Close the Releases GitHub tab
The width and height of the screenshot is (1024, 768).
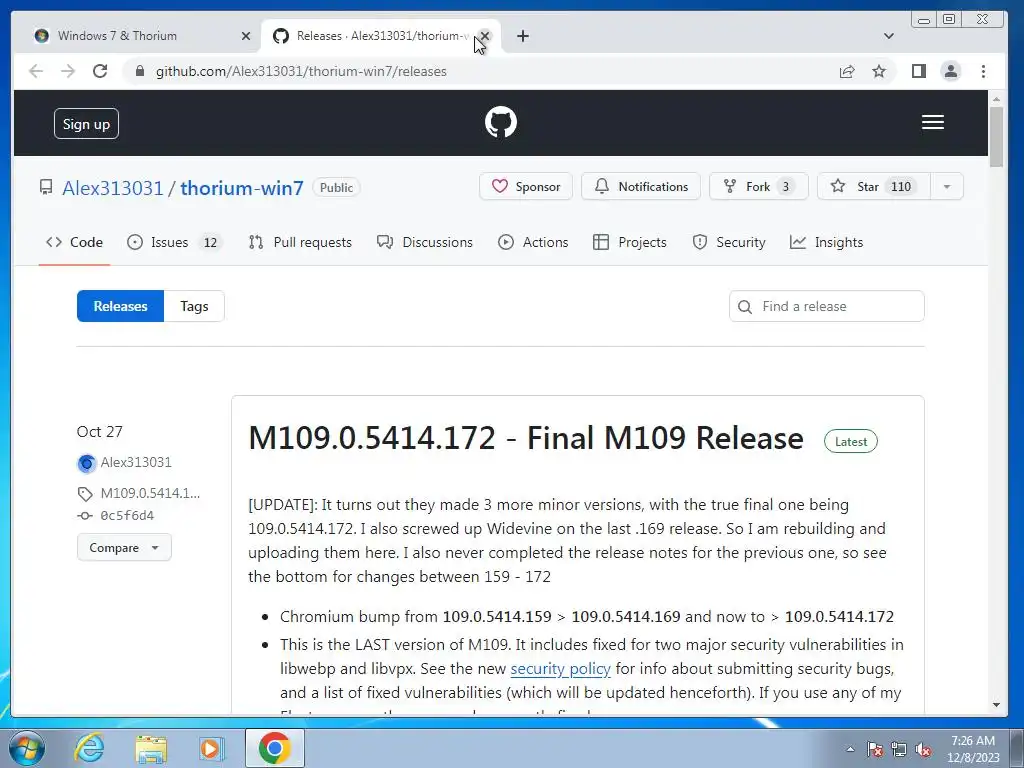coord(485,36)
